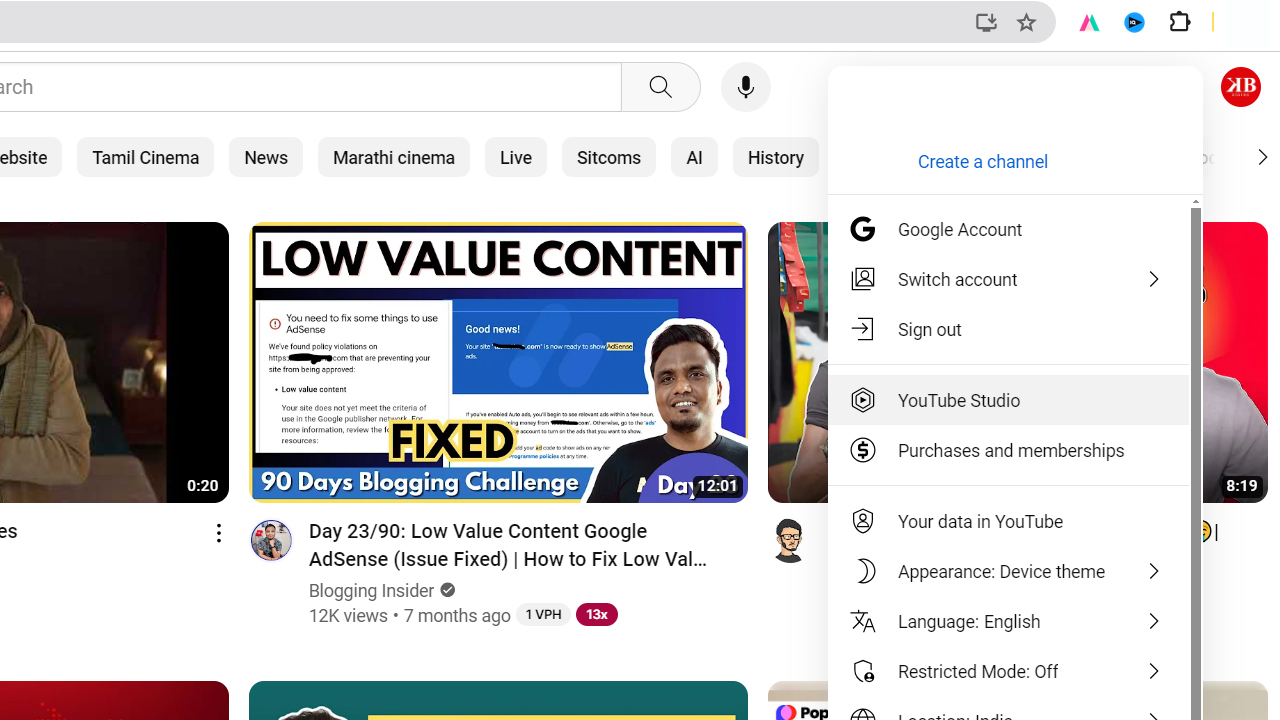This screenshot has width=1280, height=720.
Task: Select the History category chip
Action: click(776, 157)
